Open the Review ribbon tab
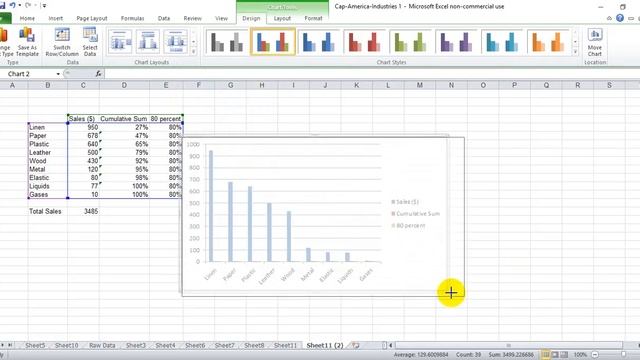Image resolution: width=640 pixels, height=360 pixels. (192, 18)
